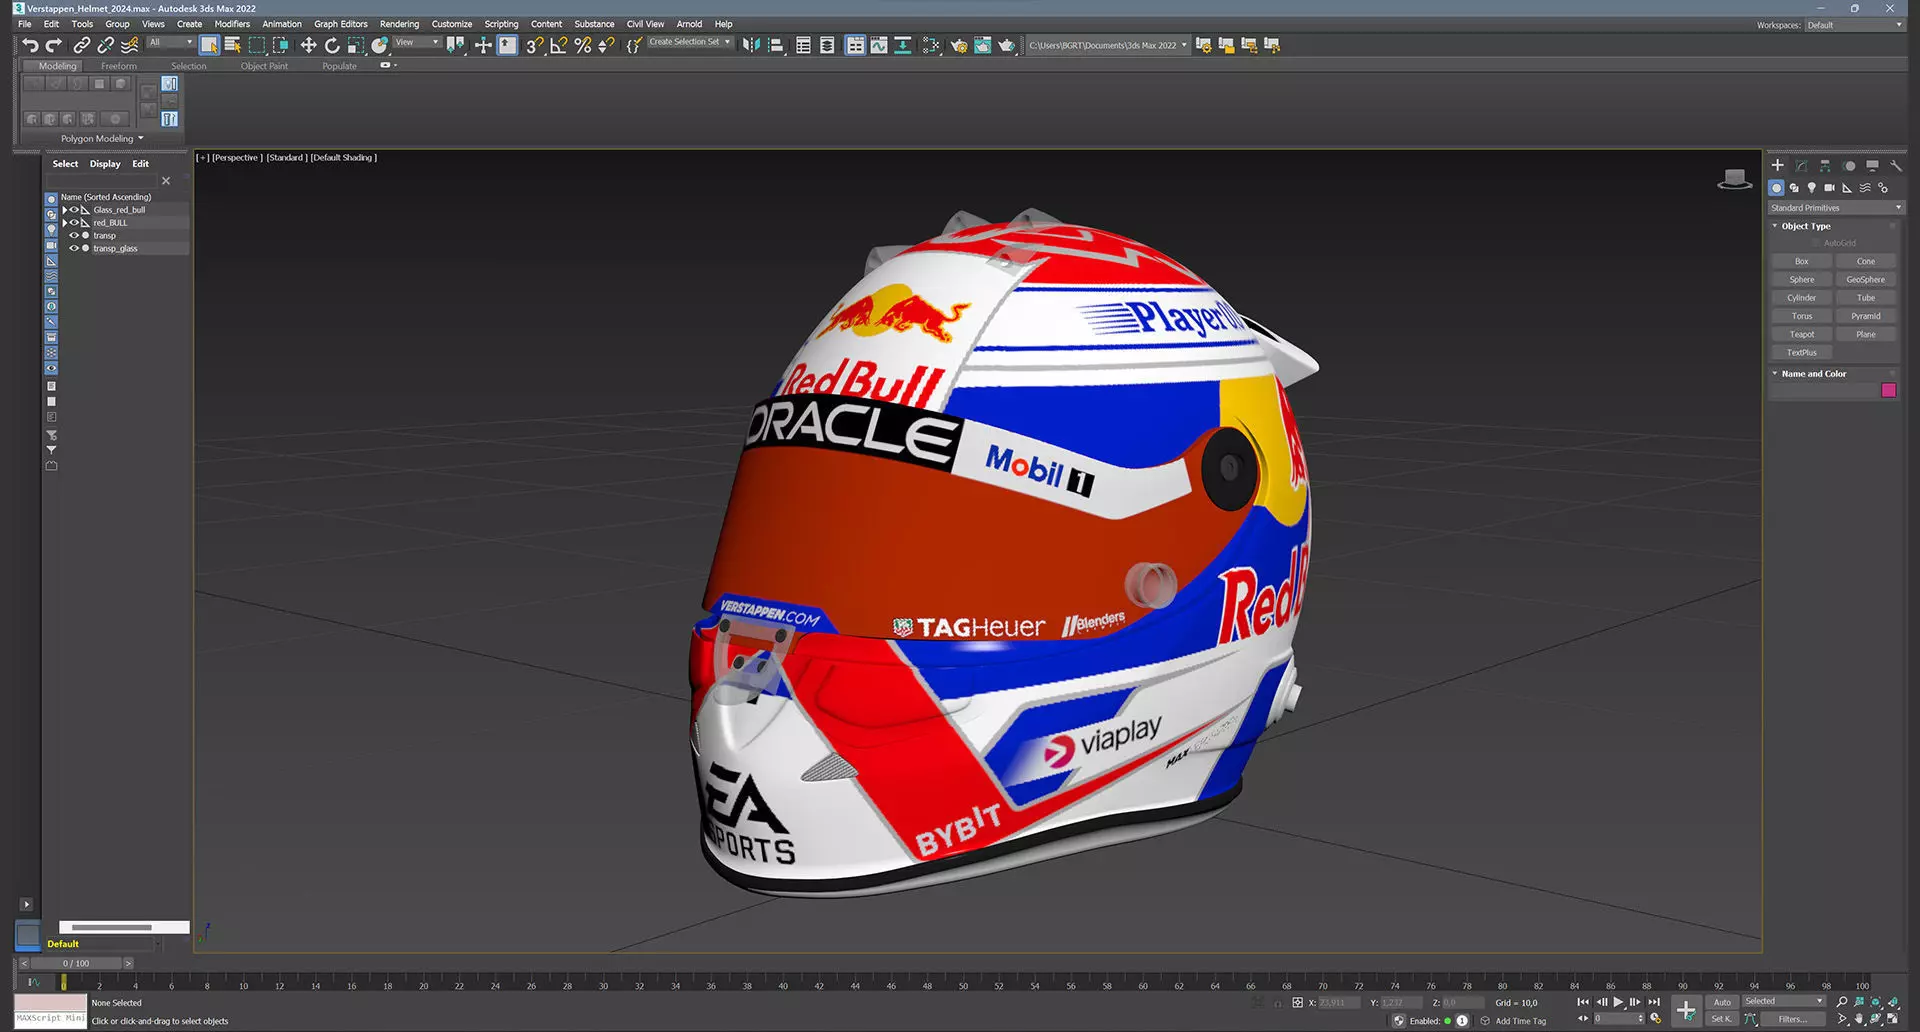Toggle visibility eye of Glass_red_bull
Screen dimensions: 1920x1032
[74, 210]
